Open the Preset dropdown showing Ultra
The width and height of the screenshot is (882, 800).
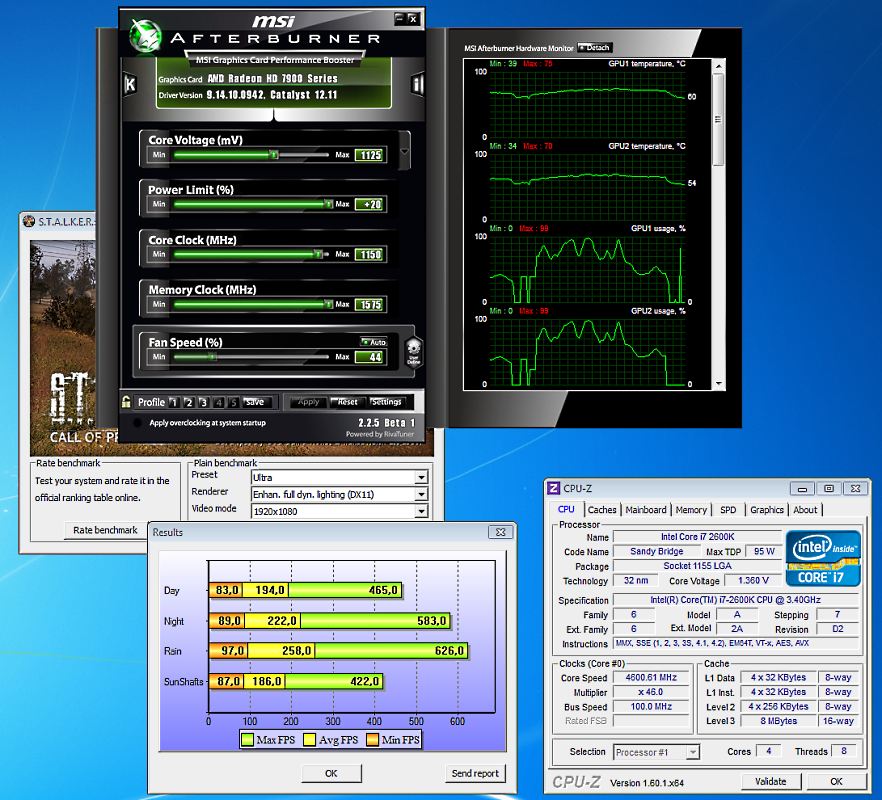(x=421, y=478)
